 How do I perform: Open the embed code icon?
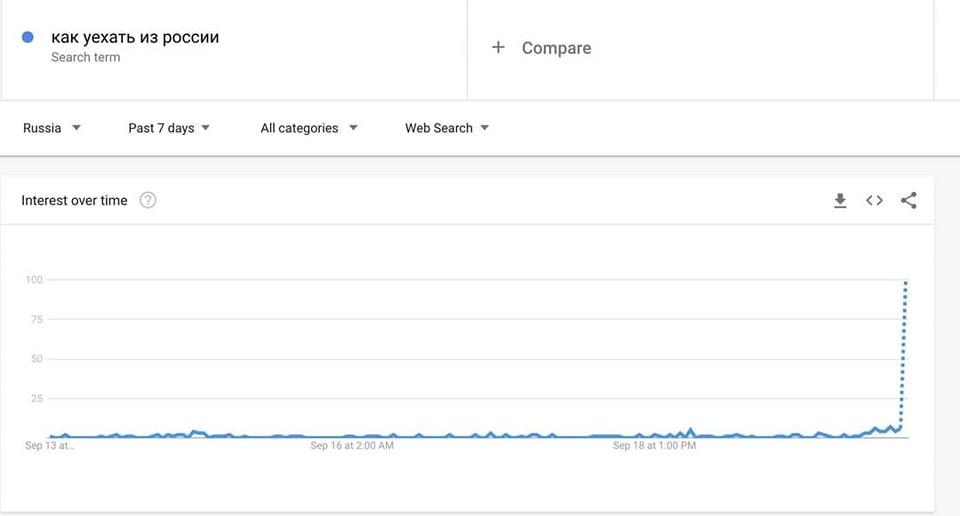[x=874, y=200]
